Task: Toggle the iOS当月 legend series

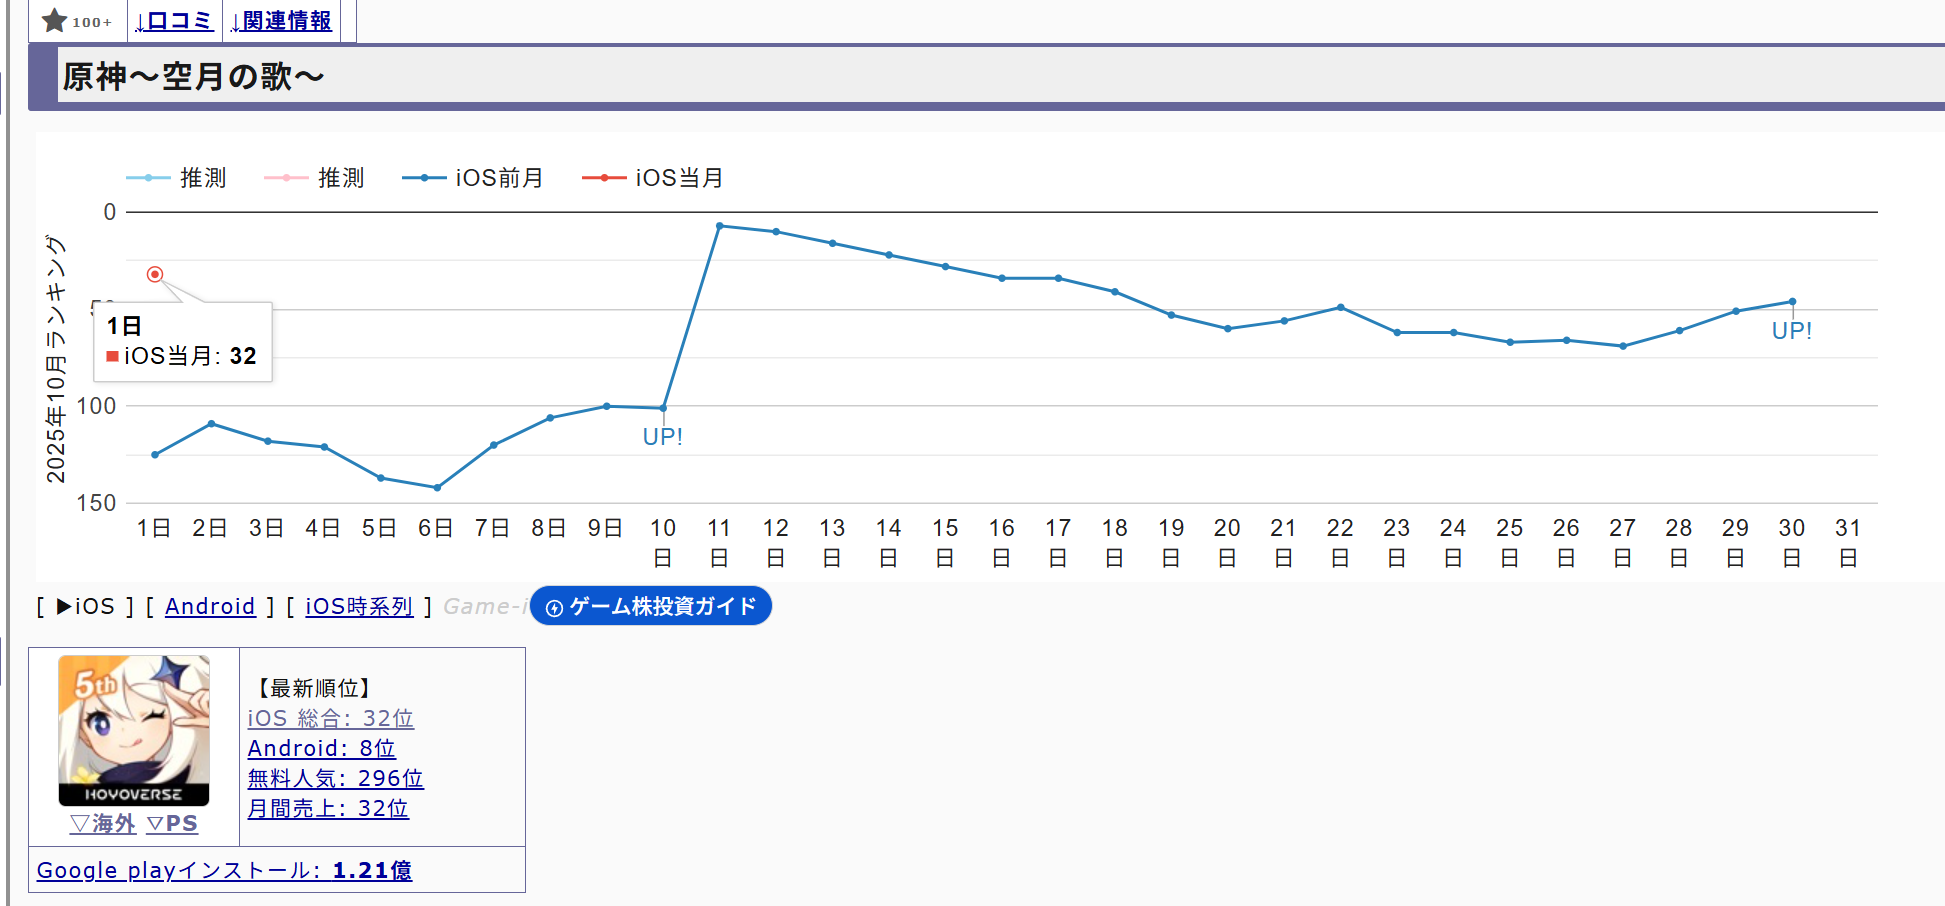Action: click(652, 178)
